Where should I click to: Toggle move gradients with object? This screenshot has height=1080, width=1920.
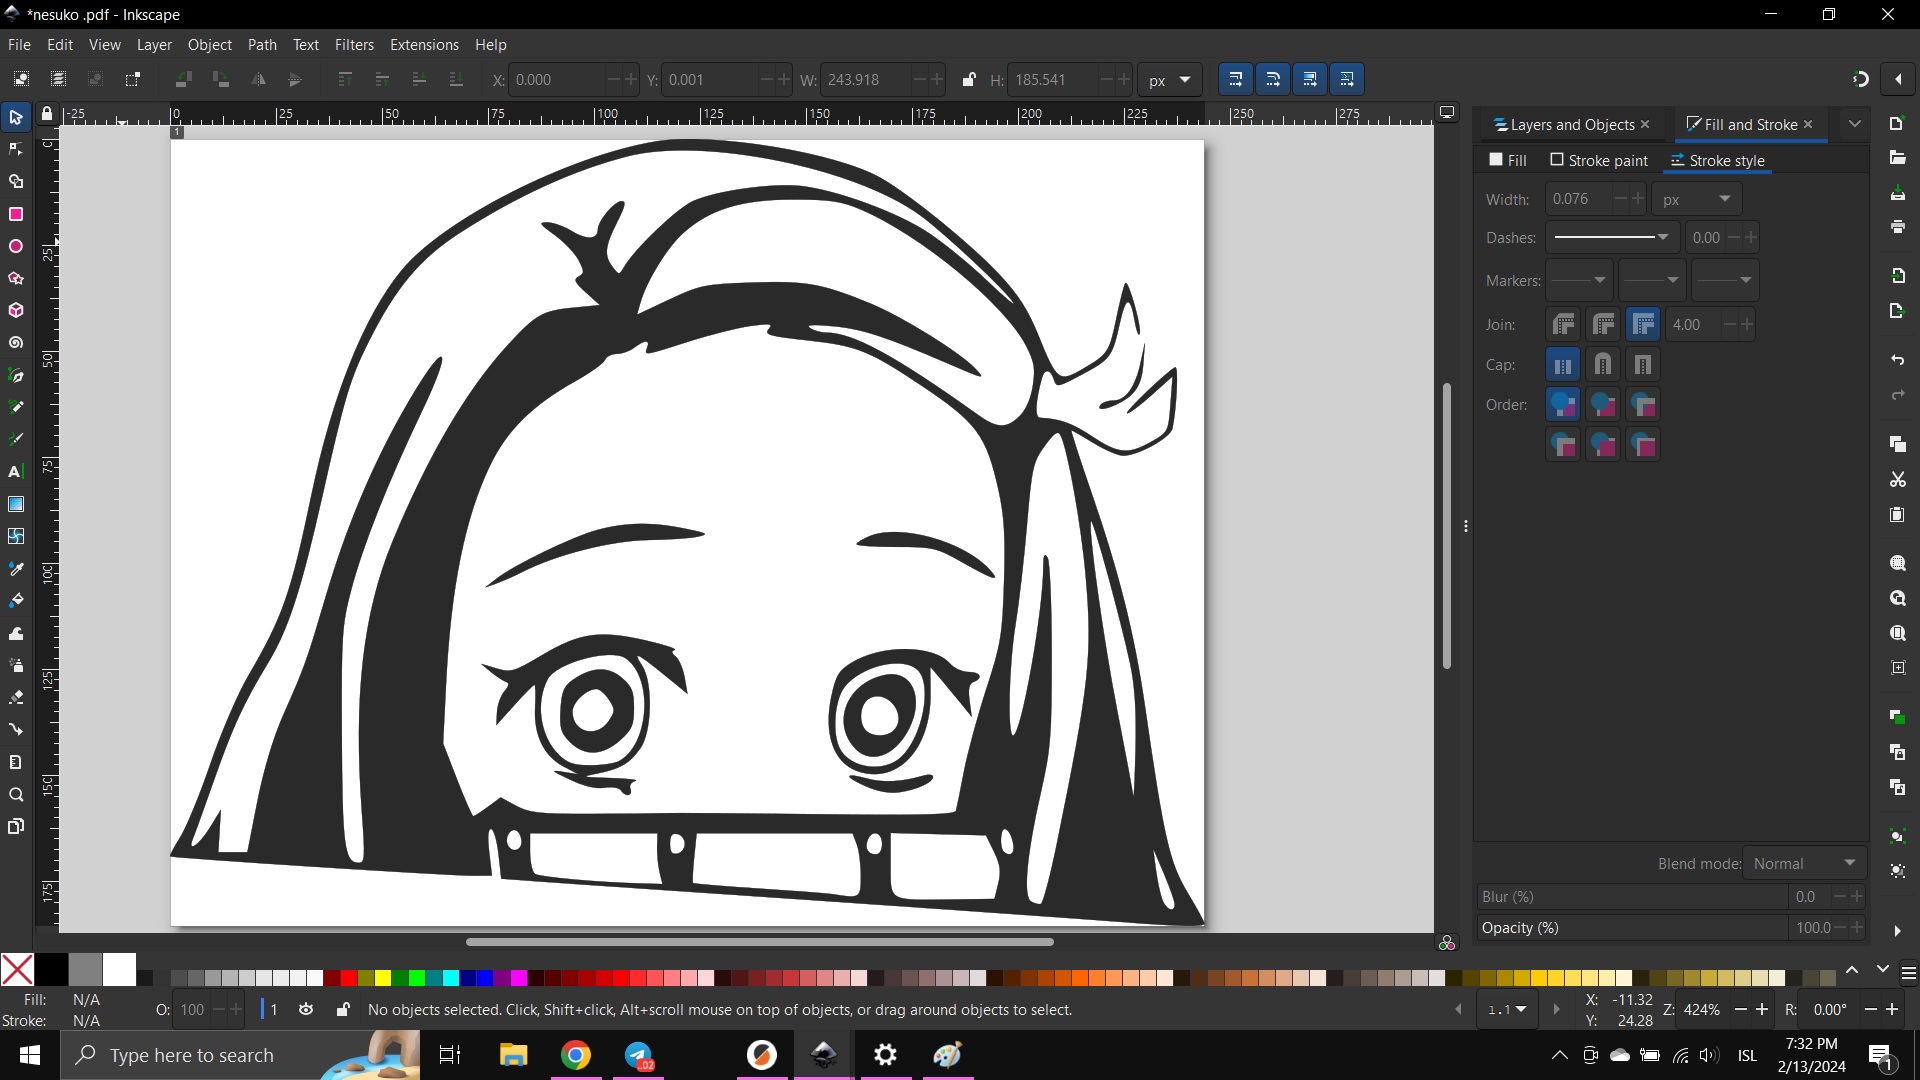[1309, 80]
